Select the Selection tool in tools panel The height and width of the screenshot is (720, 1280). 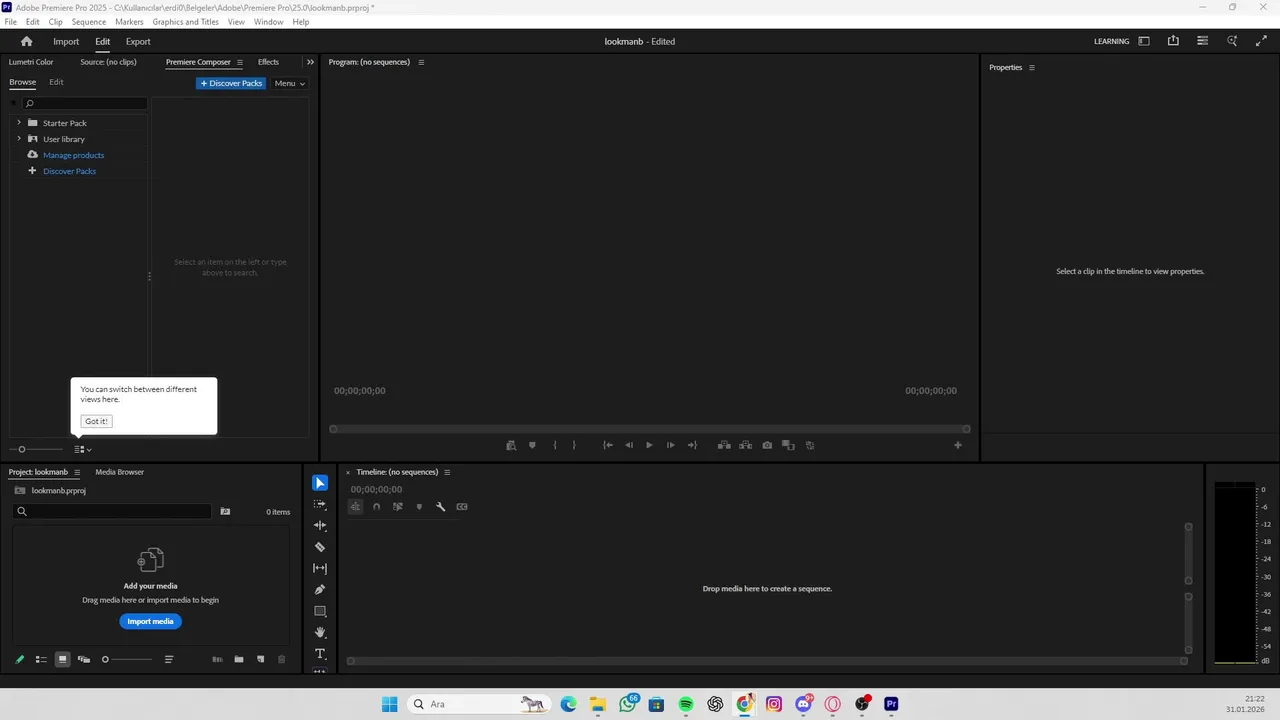(320, 483)
